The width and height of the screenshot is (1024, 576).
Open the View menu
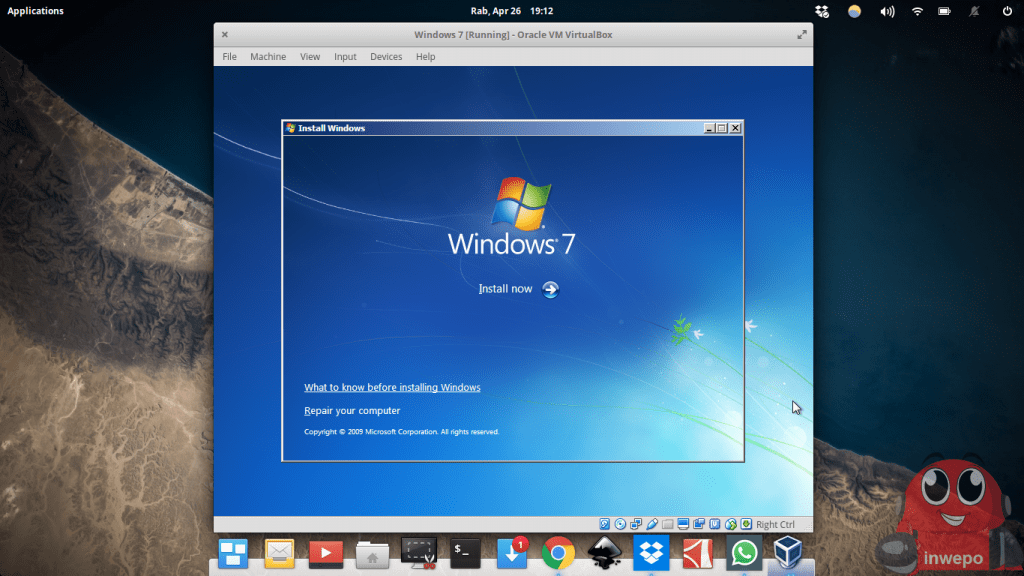(x=310, y=57)
